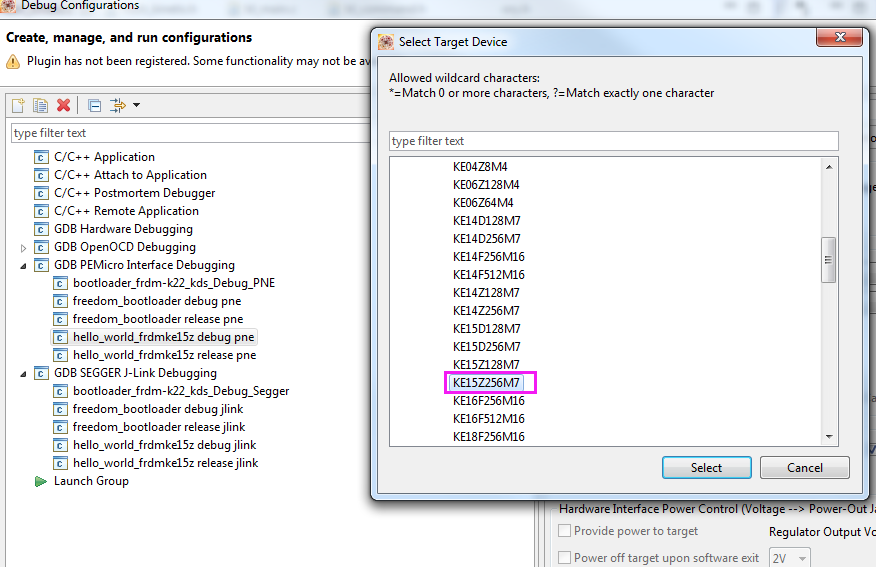
Task: Click the GDB Hardware Debugging icon
Action: [x=41, y=229]
